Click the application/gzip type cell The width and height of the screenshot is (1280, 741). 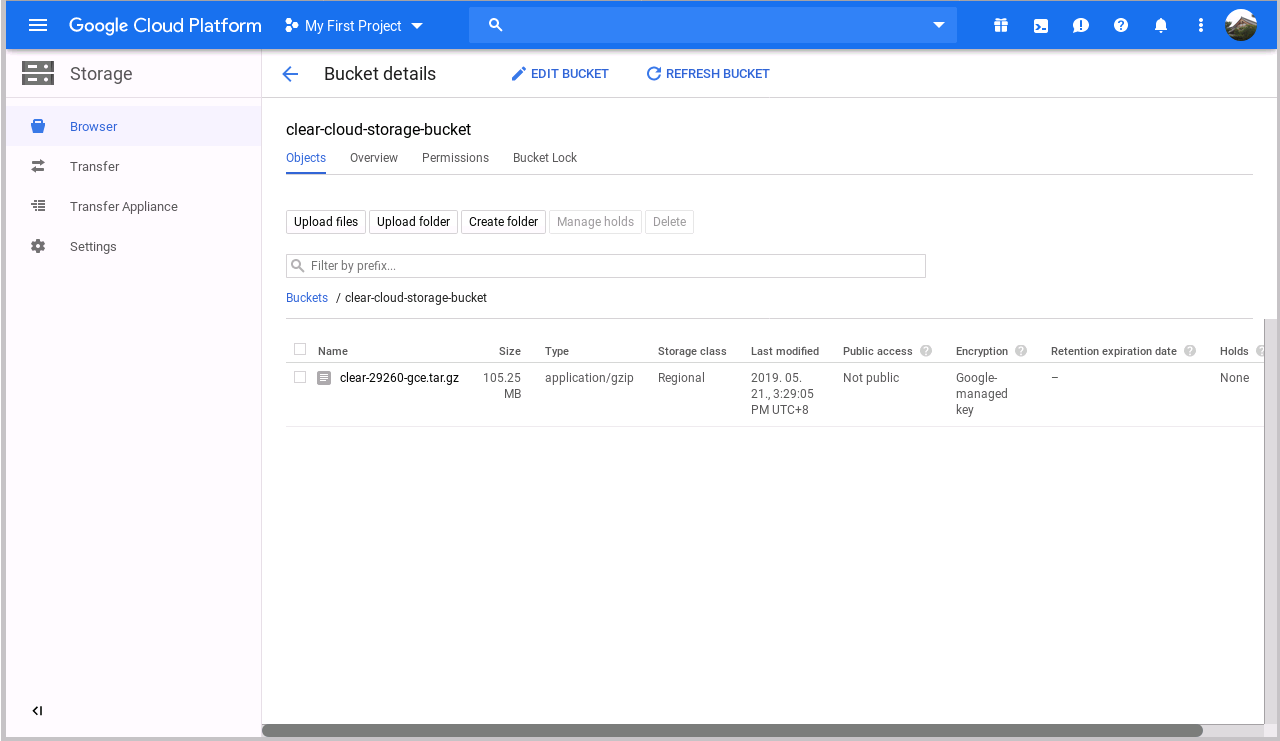(589, 378)
